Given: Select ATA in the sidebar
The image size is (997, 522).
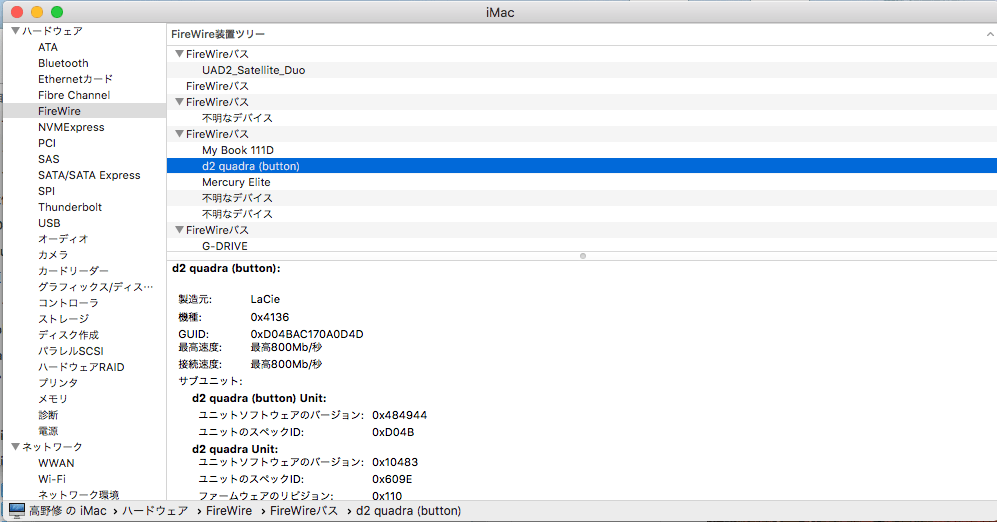Looking at the screenshot, I should click(x=48, y=47).
